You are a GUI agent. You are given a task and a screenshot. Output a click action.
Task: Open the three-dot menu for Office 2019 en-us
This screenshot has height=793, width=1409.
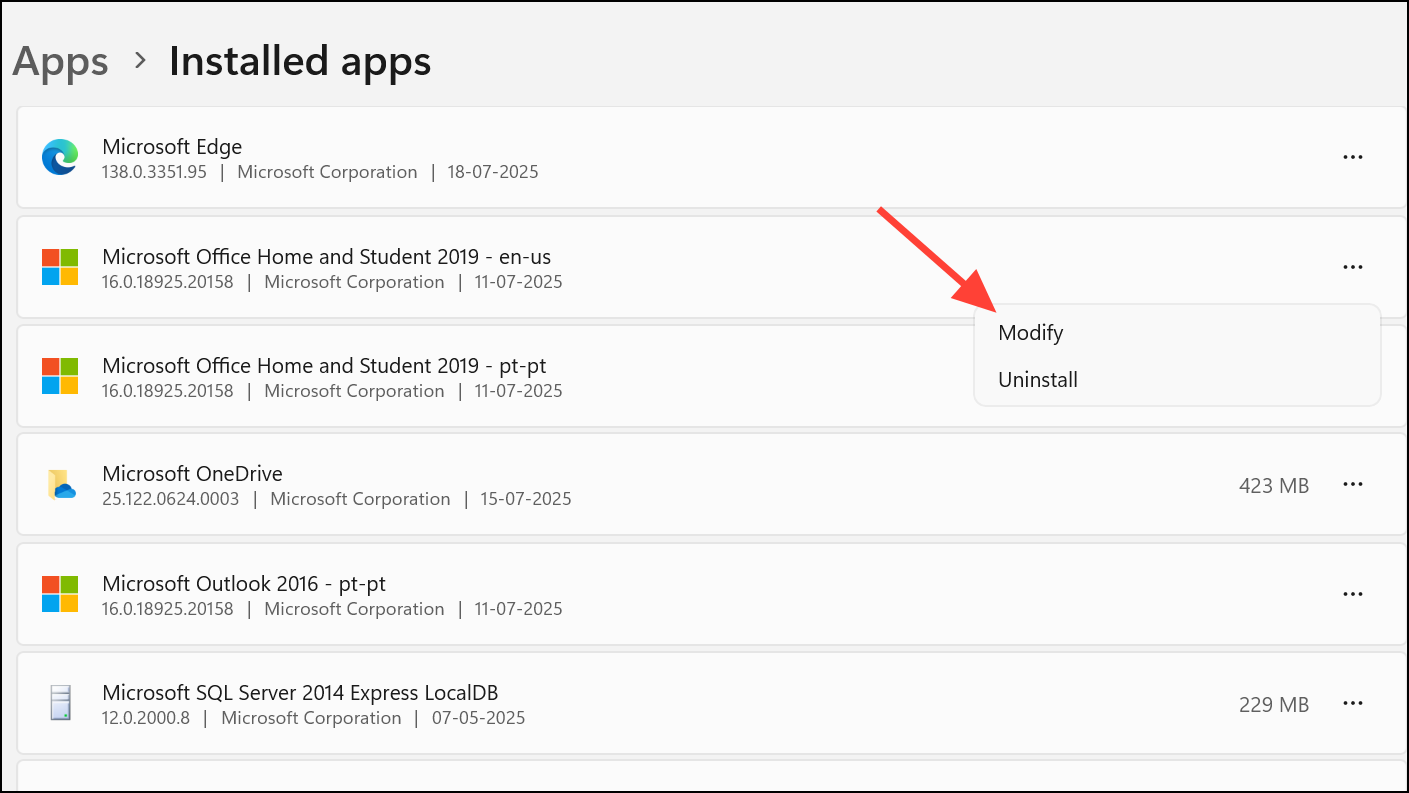coord(1353,267)
